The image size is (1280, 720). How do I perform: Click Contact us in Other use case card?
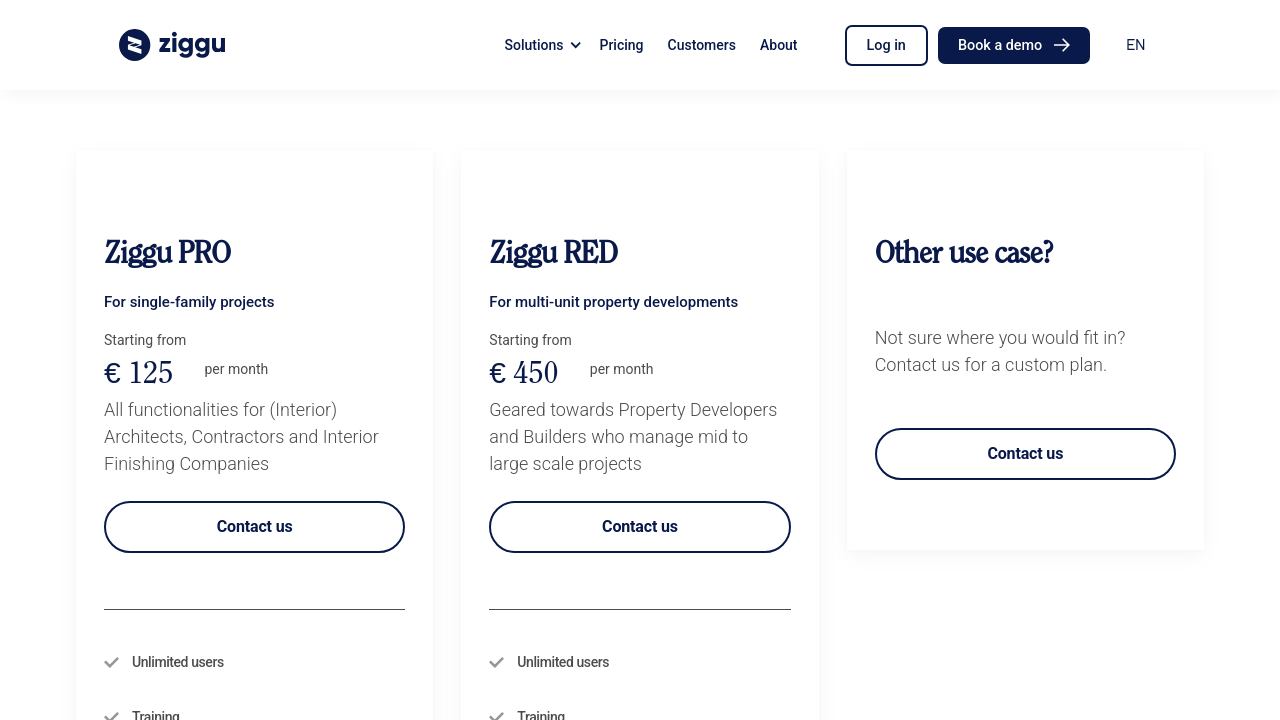click(1025, 454)
